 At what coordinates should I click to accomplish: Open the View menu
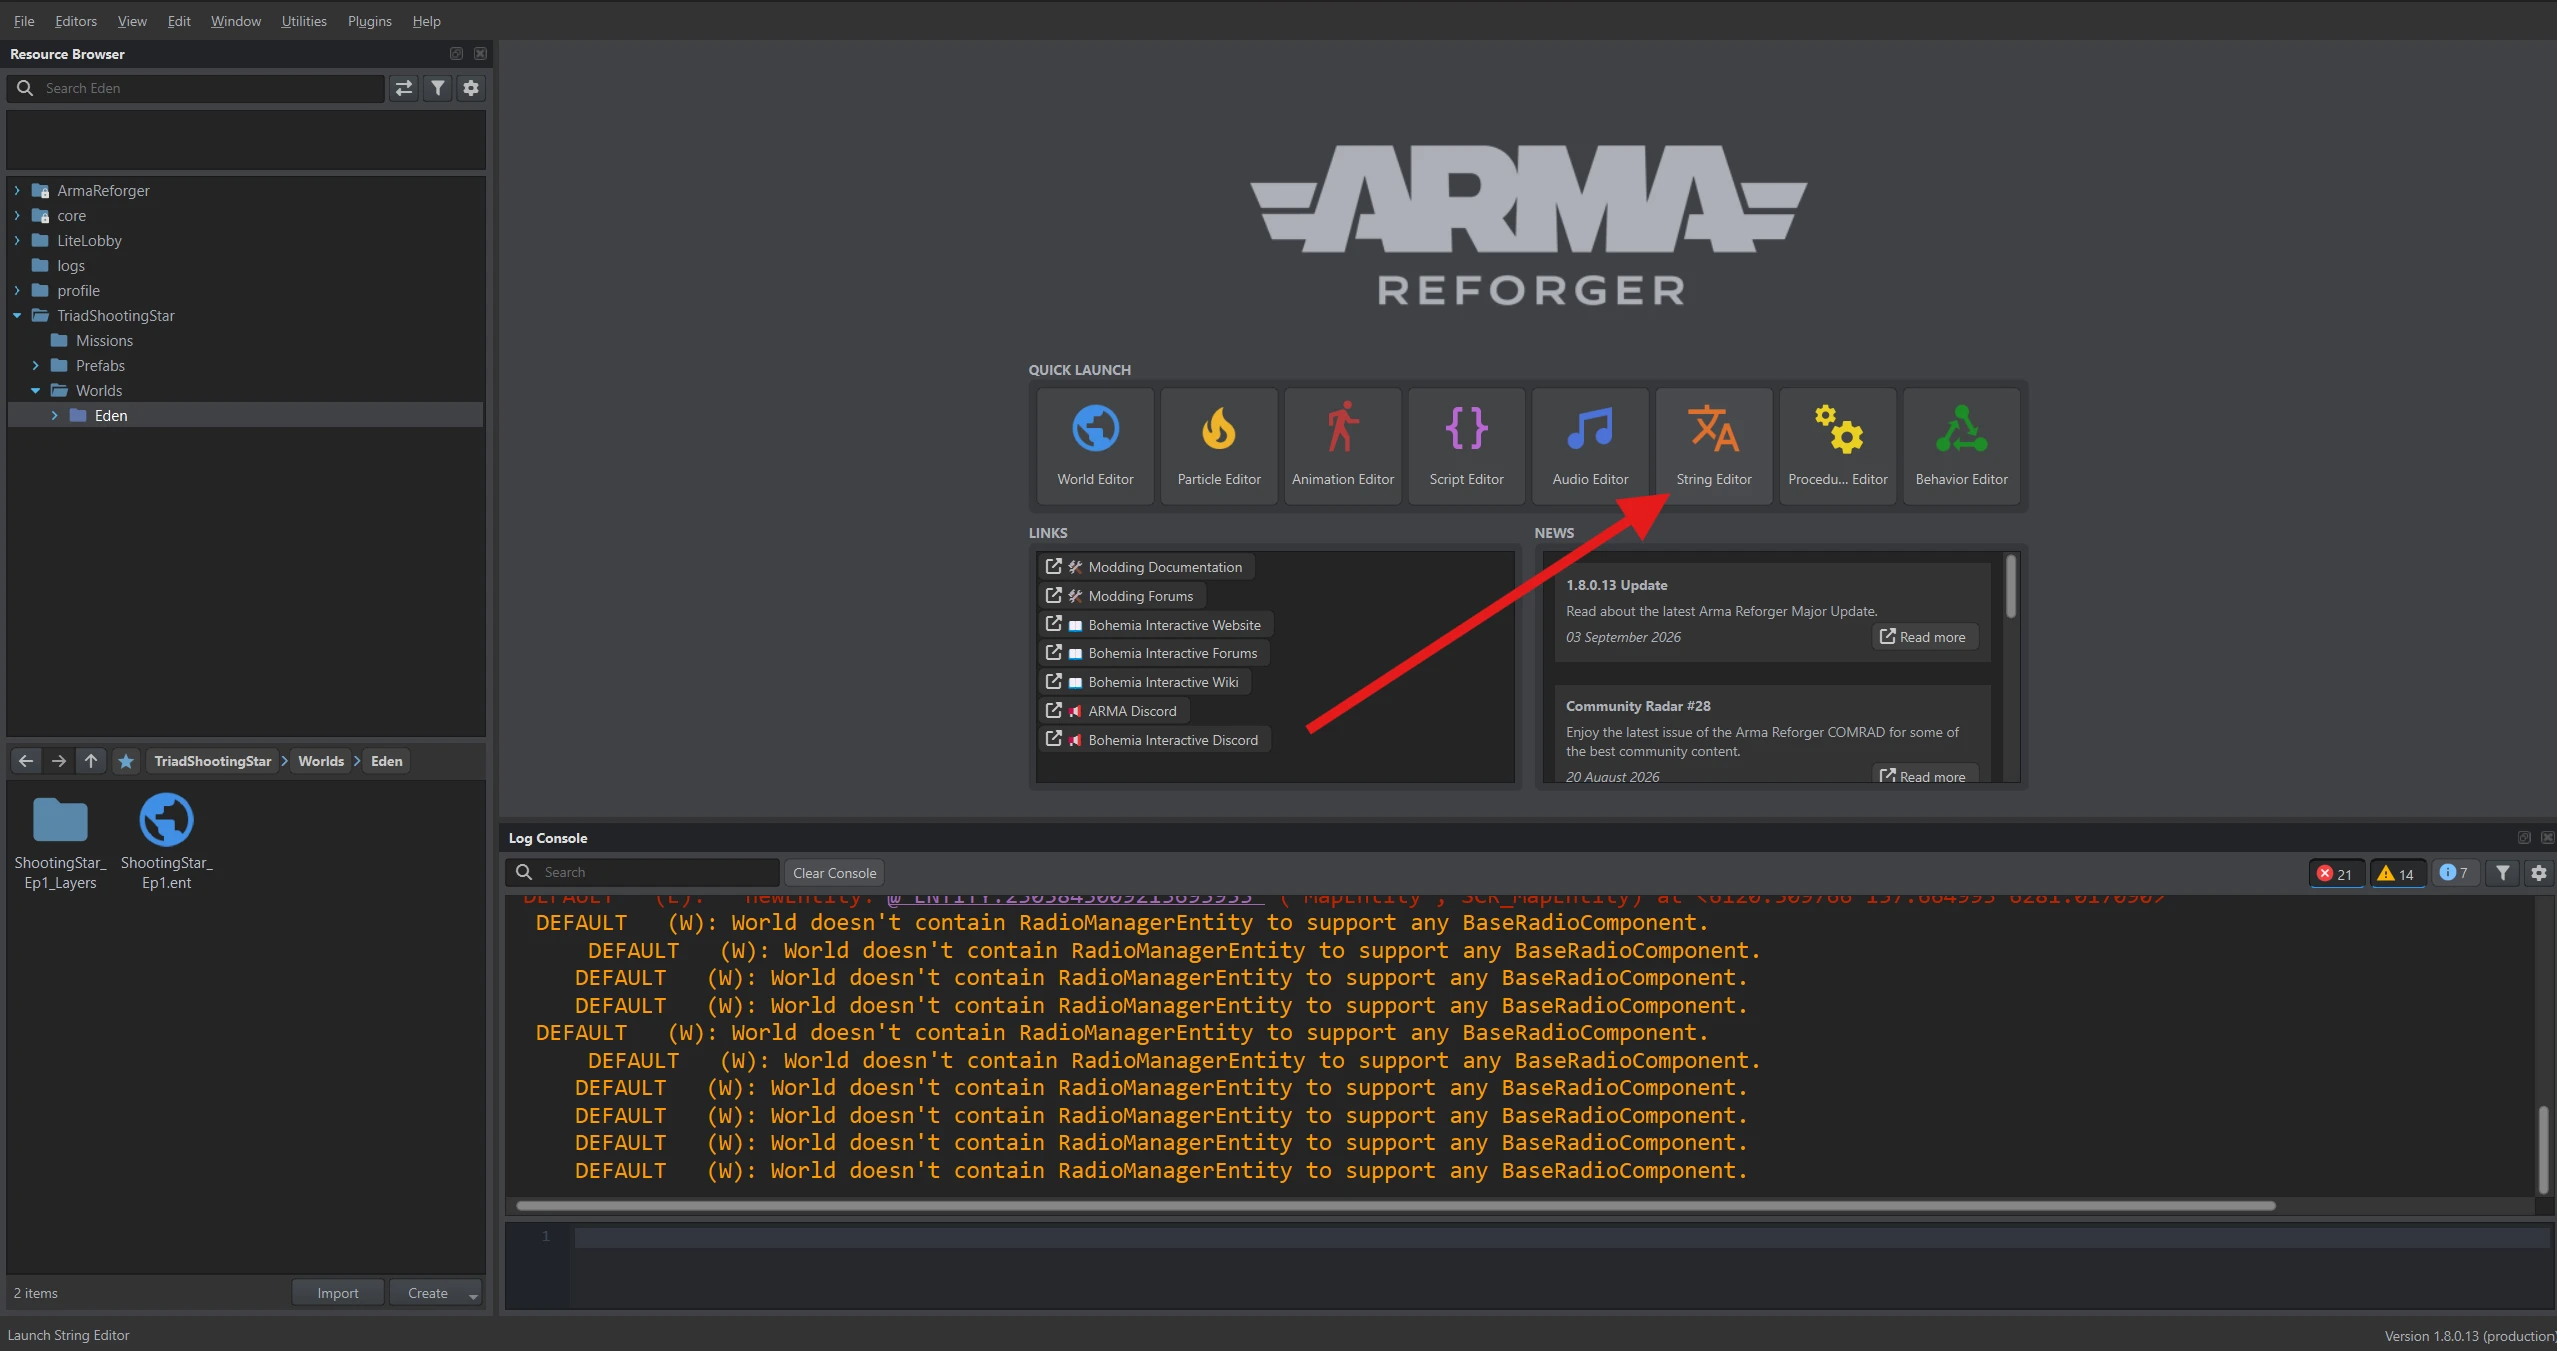click(132, 21)
